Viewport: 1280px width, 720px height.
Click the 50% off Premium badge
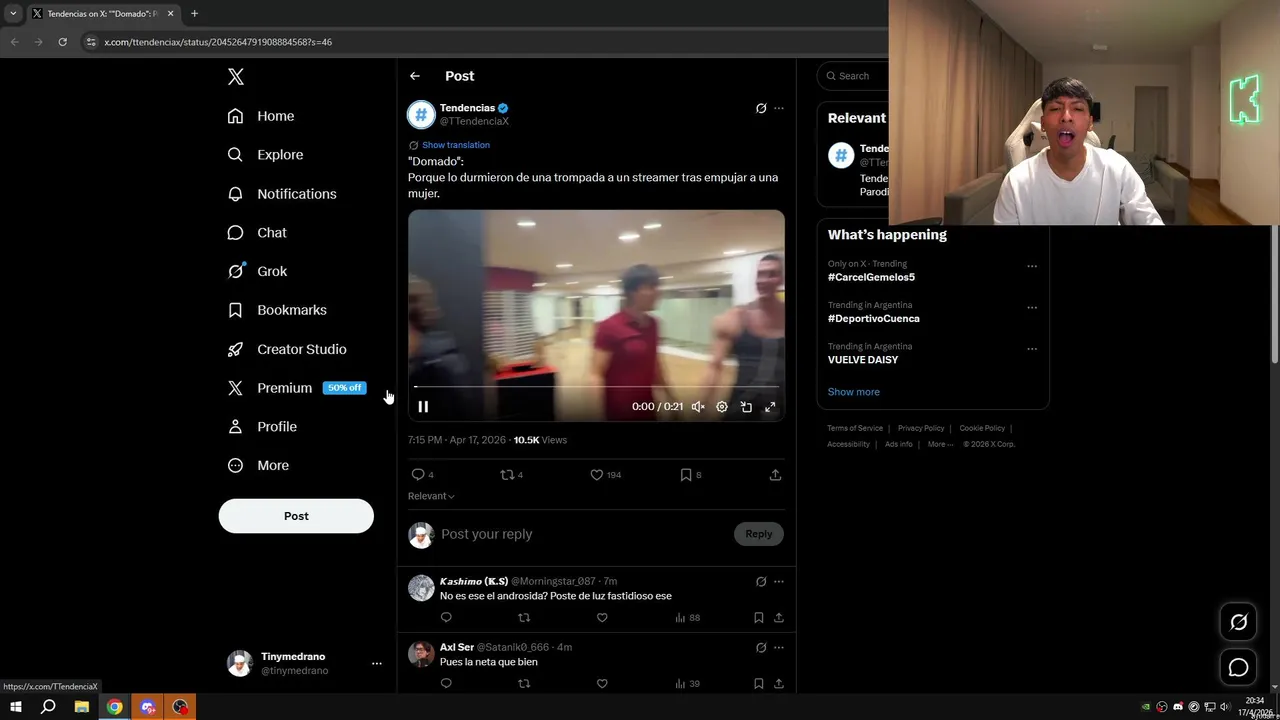[x=345, y=388]
